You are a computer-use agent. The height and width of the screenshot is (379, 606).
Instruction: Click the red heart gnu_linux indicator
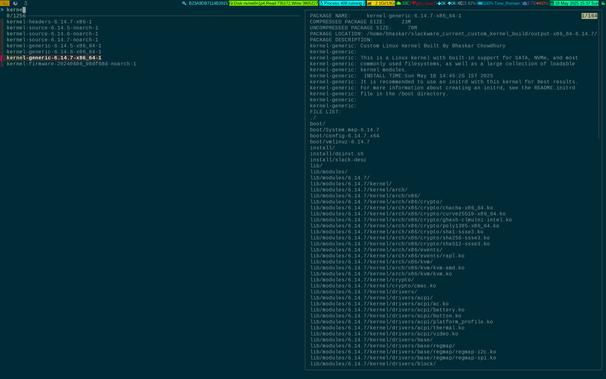click(x=424, y=3)
